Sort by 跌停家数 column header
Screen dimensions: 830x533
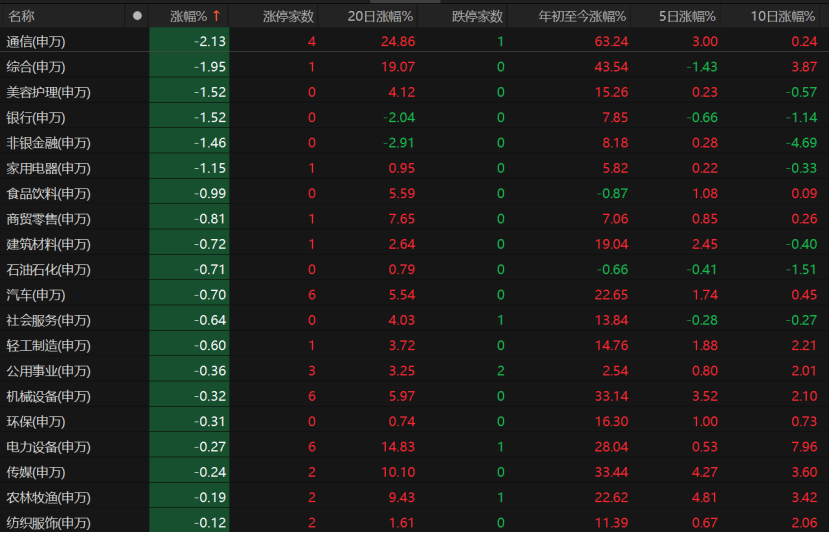(x=477, y=16)
